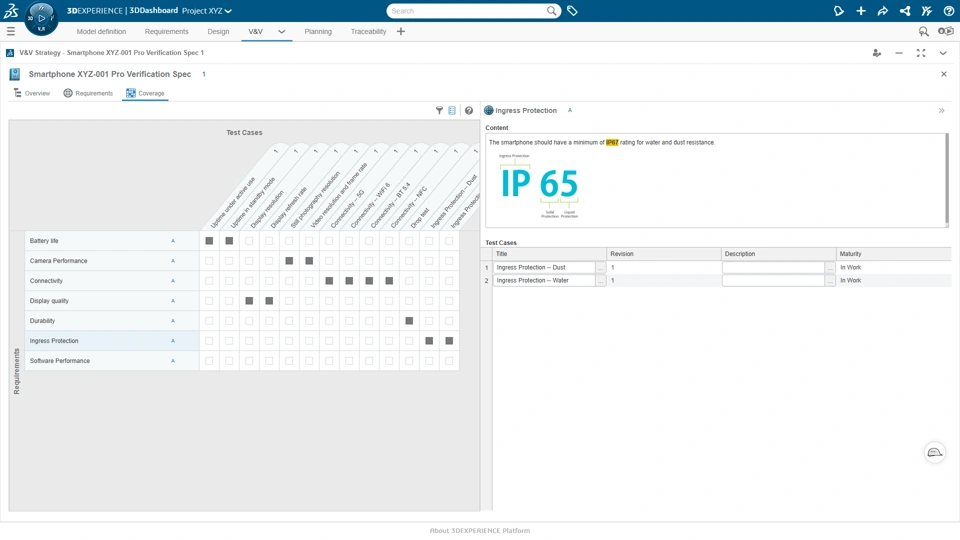960x540 pixels.
Task: Open the social network share icon
Action: click(x=905, y=10)
